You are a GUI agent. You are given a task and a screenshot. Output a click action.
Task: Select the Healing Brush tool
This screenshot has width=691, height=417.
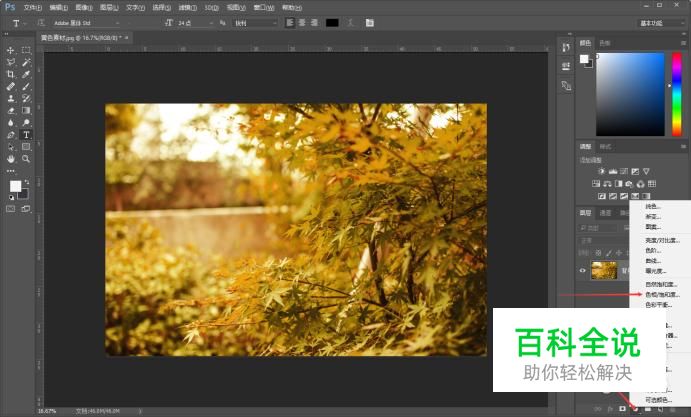click(11, 86)
